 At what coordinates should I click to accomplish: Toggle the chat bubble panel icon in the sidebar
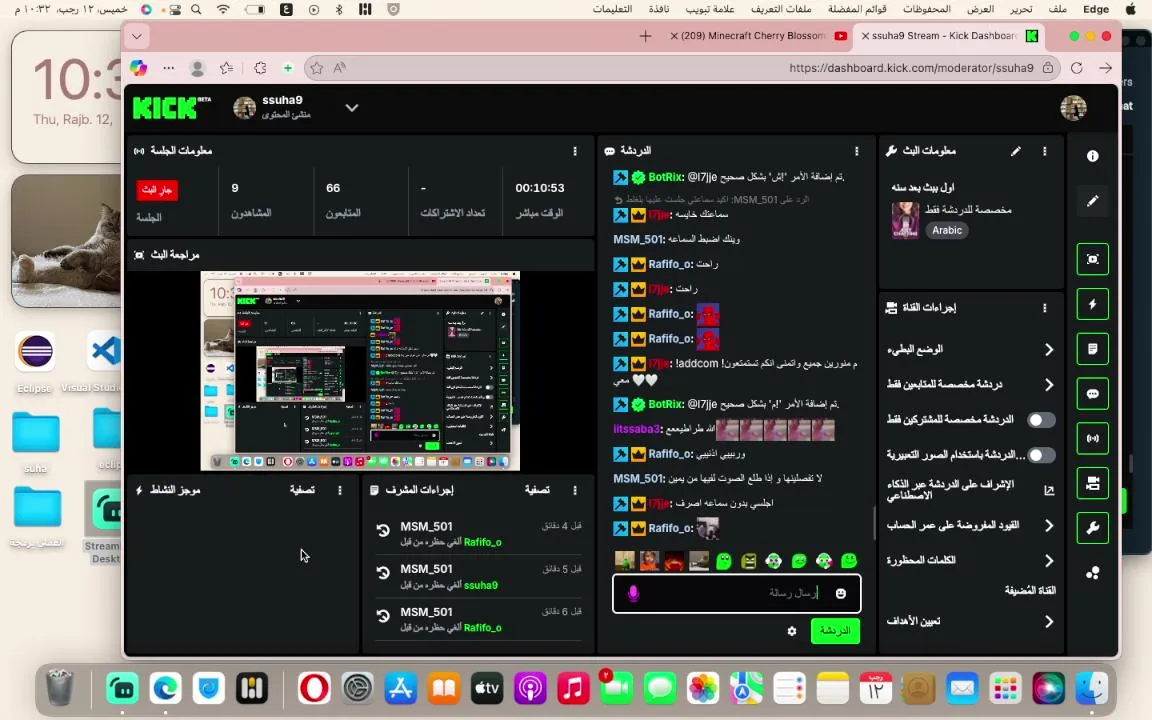pyautogui.click(x=1092, y=394)
